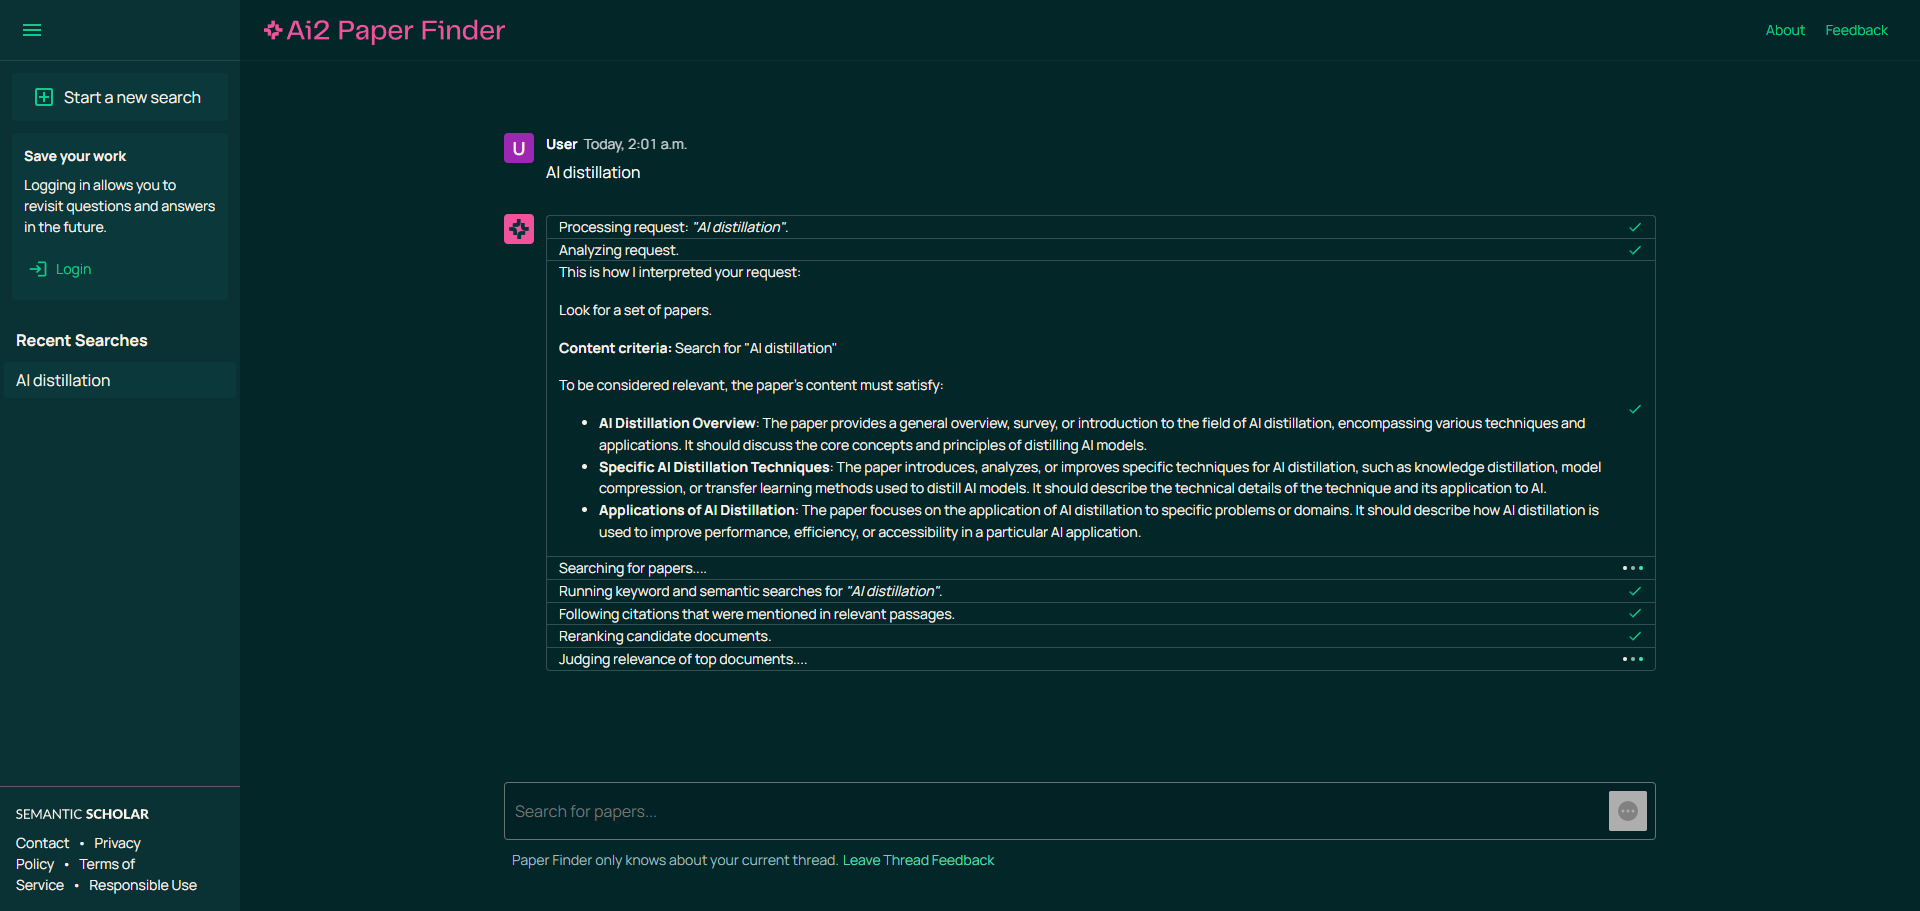Click Applications of AI Distillation bullet heading
The image size is (1920, 911).
(697, 510)
